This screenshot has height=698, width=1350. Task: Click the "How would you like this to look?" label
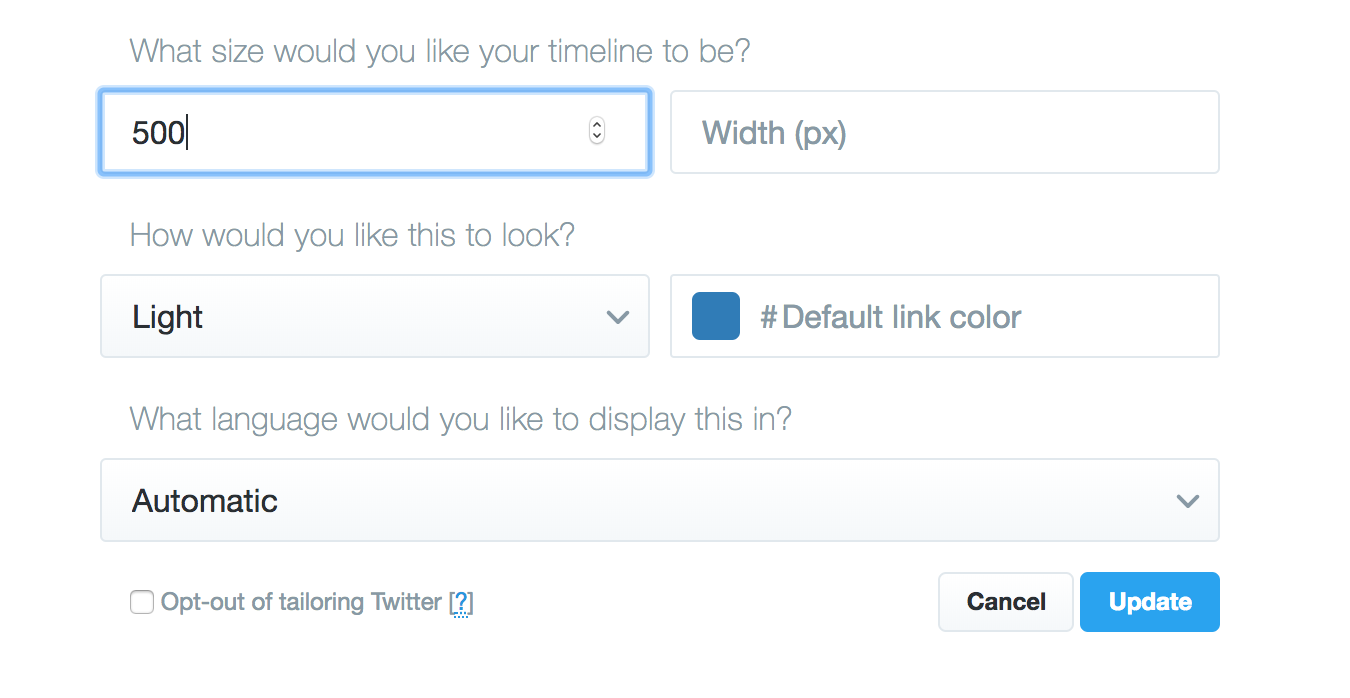(x=352, y=235)
